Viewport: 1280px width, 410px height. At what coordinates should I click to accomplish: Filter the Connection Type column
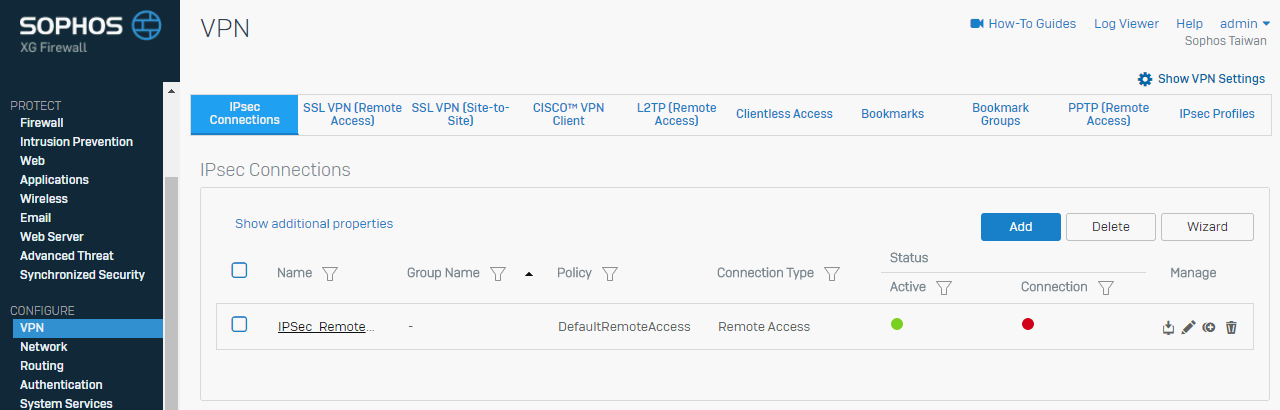832,274
